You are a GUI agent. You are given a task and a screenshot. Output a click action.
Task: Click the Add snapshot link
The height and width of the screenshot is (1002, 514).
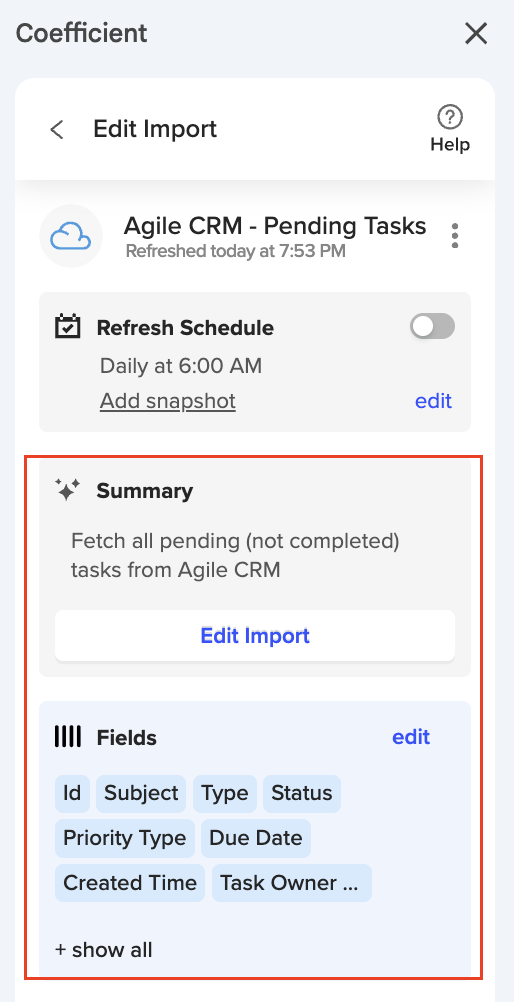pyautogui.click(x=167, y=401)
